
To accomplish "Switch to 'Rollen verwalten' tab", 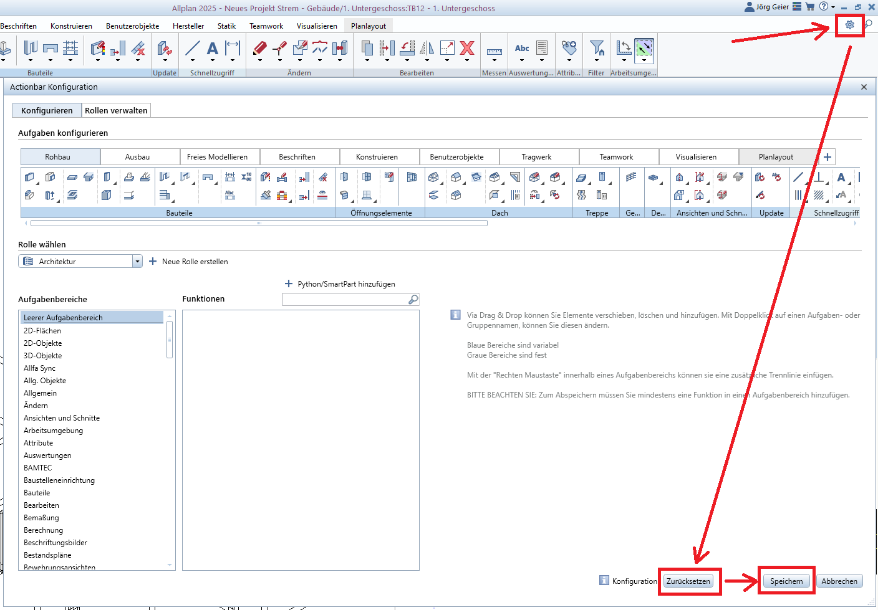I will point(116,110).
